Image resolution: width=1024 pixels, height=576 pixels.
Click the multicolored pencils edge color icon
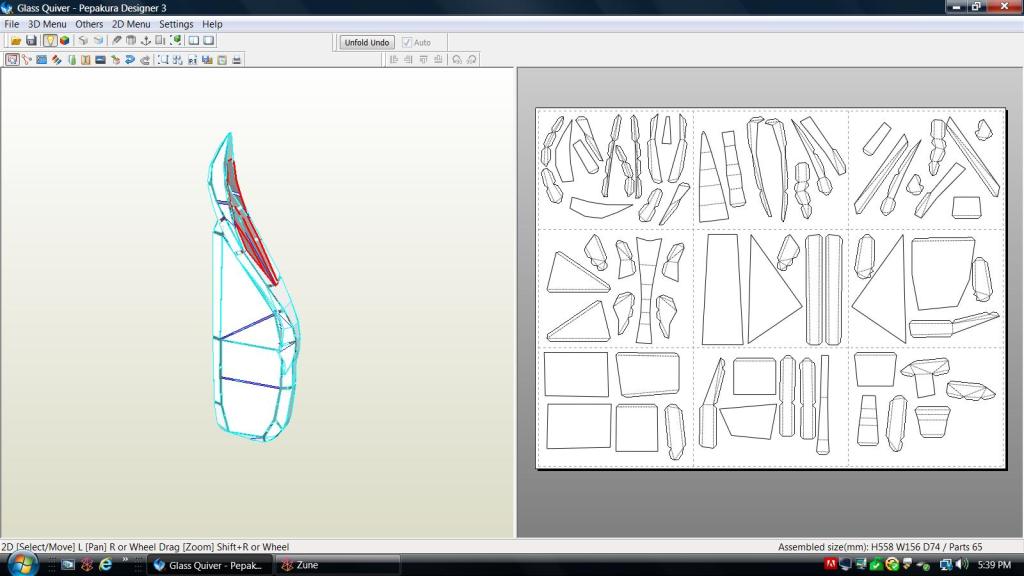[56, 59]
